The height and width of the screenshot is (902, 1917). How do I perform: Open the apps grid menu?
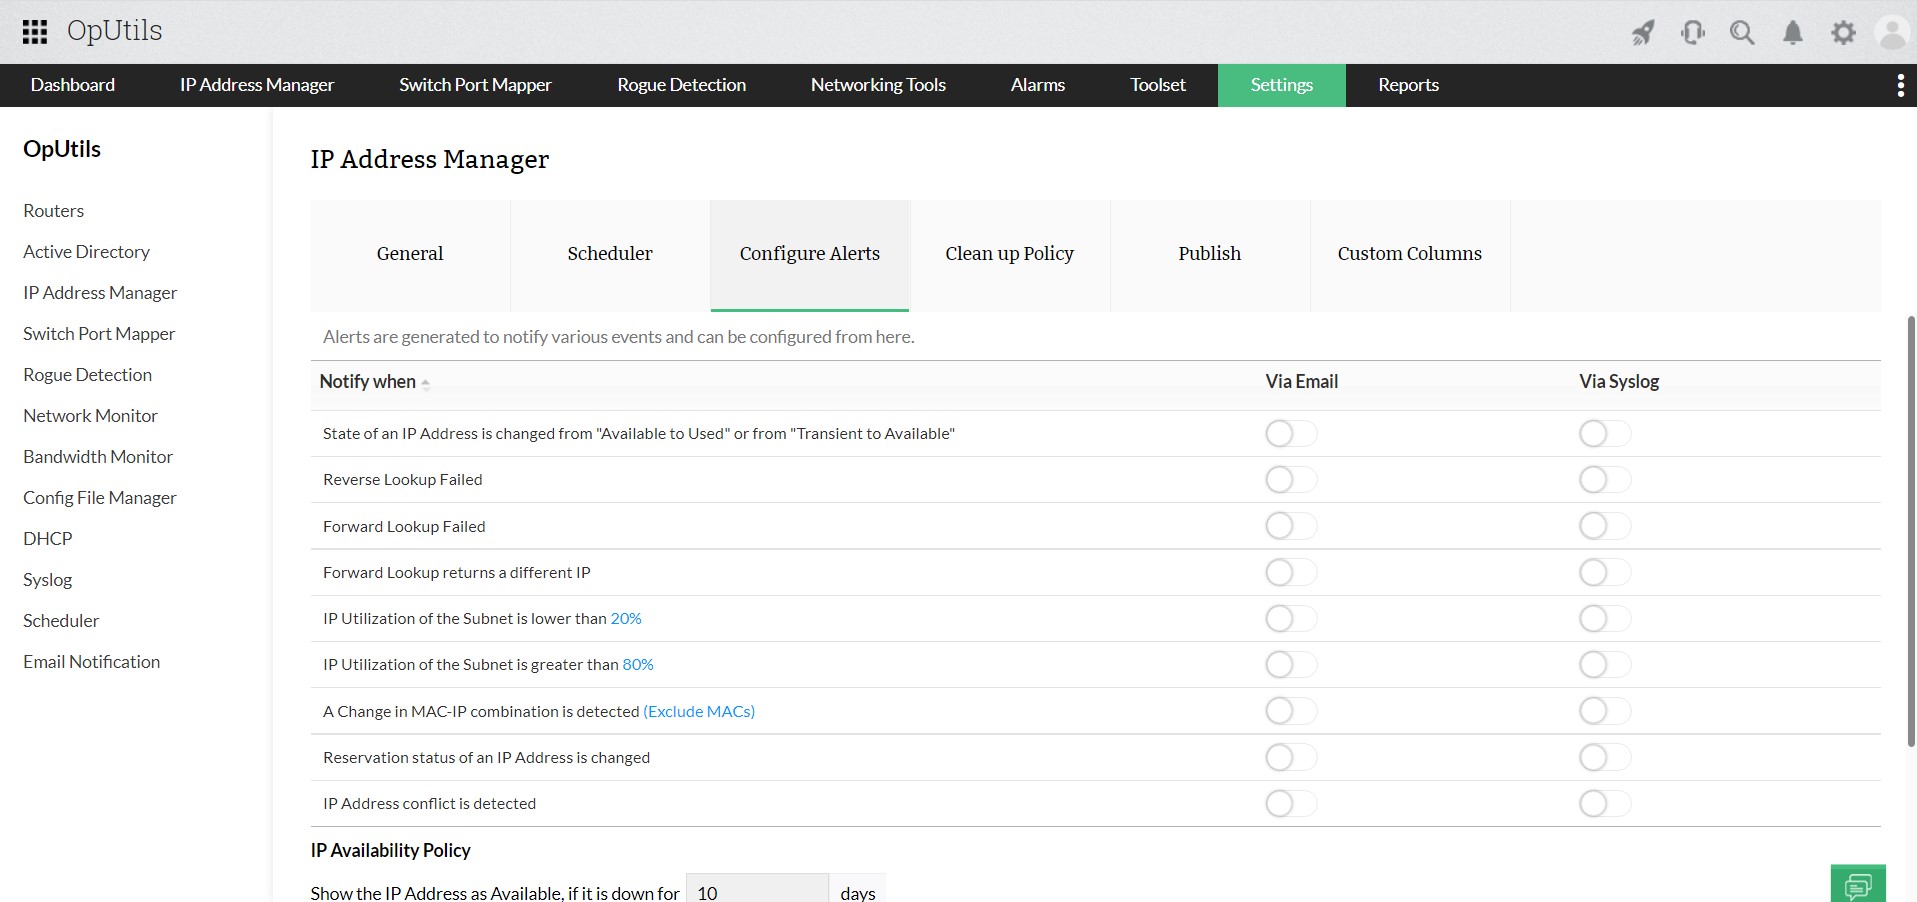(x=34, y=31)
